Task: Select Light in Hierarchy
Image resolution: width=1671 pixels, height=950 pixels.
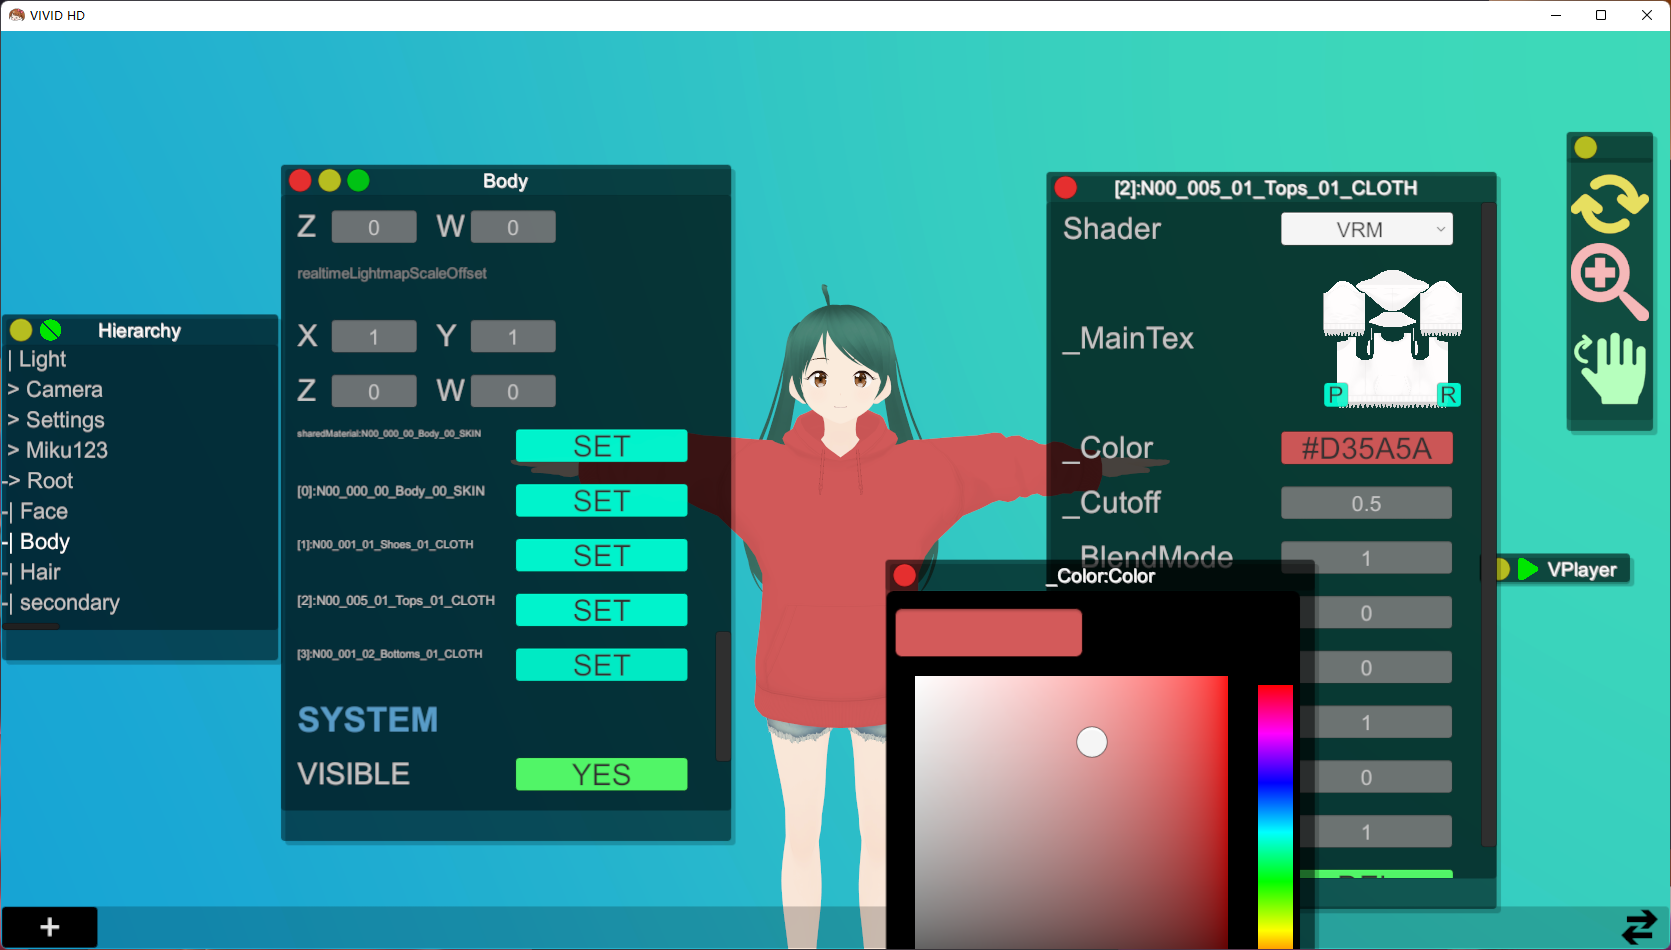Action: [42, 359]
